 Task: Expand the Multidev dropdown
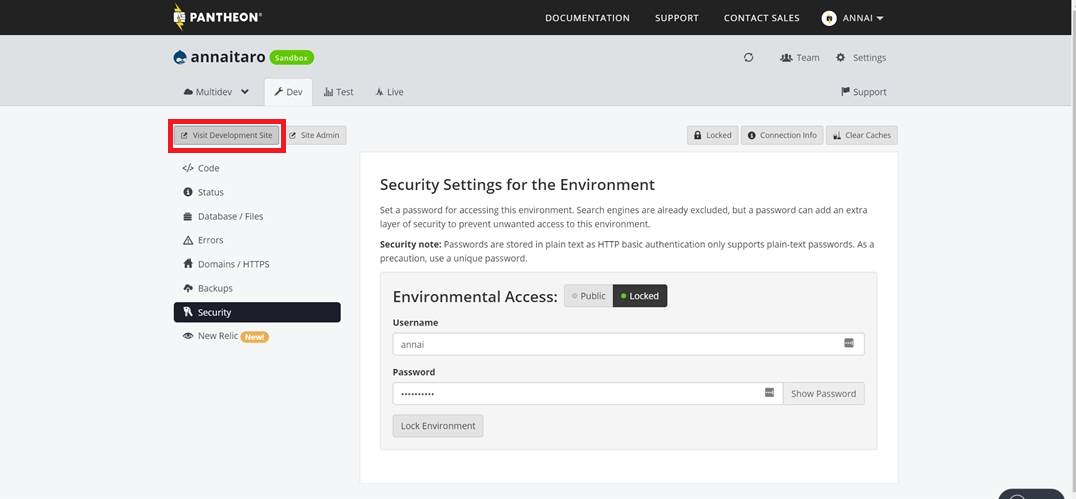[x=216, y=92]
